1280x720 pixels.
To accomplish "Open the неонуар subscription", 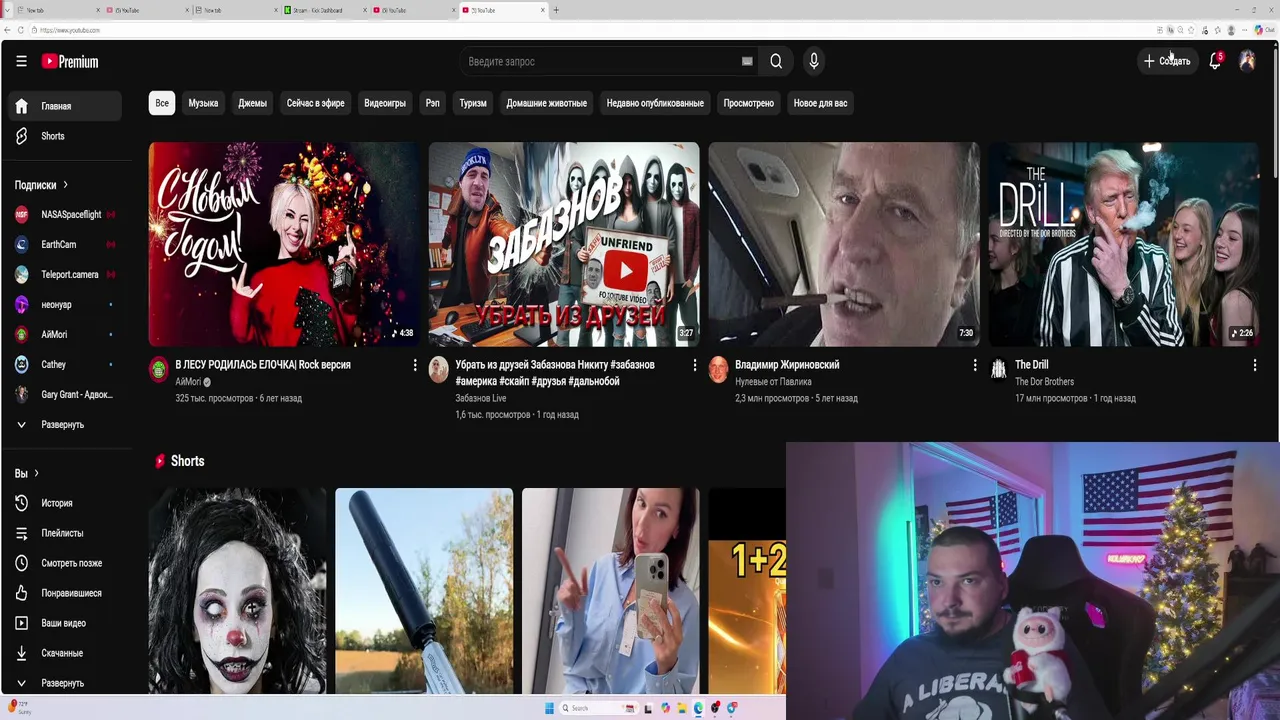I will (x=65, y=304).
